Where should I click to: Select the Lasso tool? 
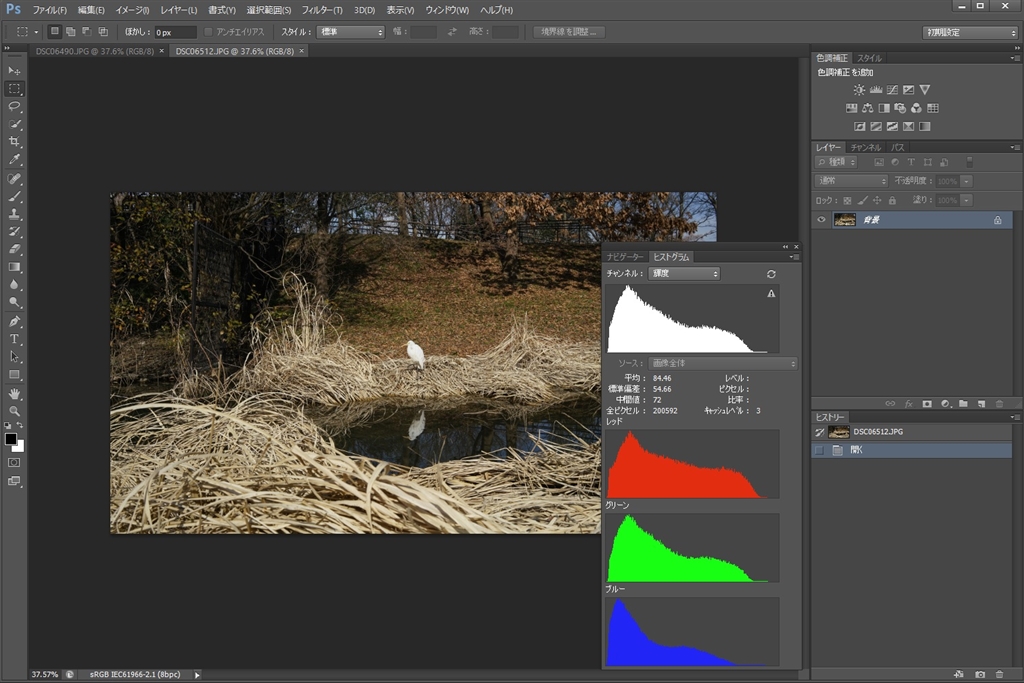tap(14, 106)
